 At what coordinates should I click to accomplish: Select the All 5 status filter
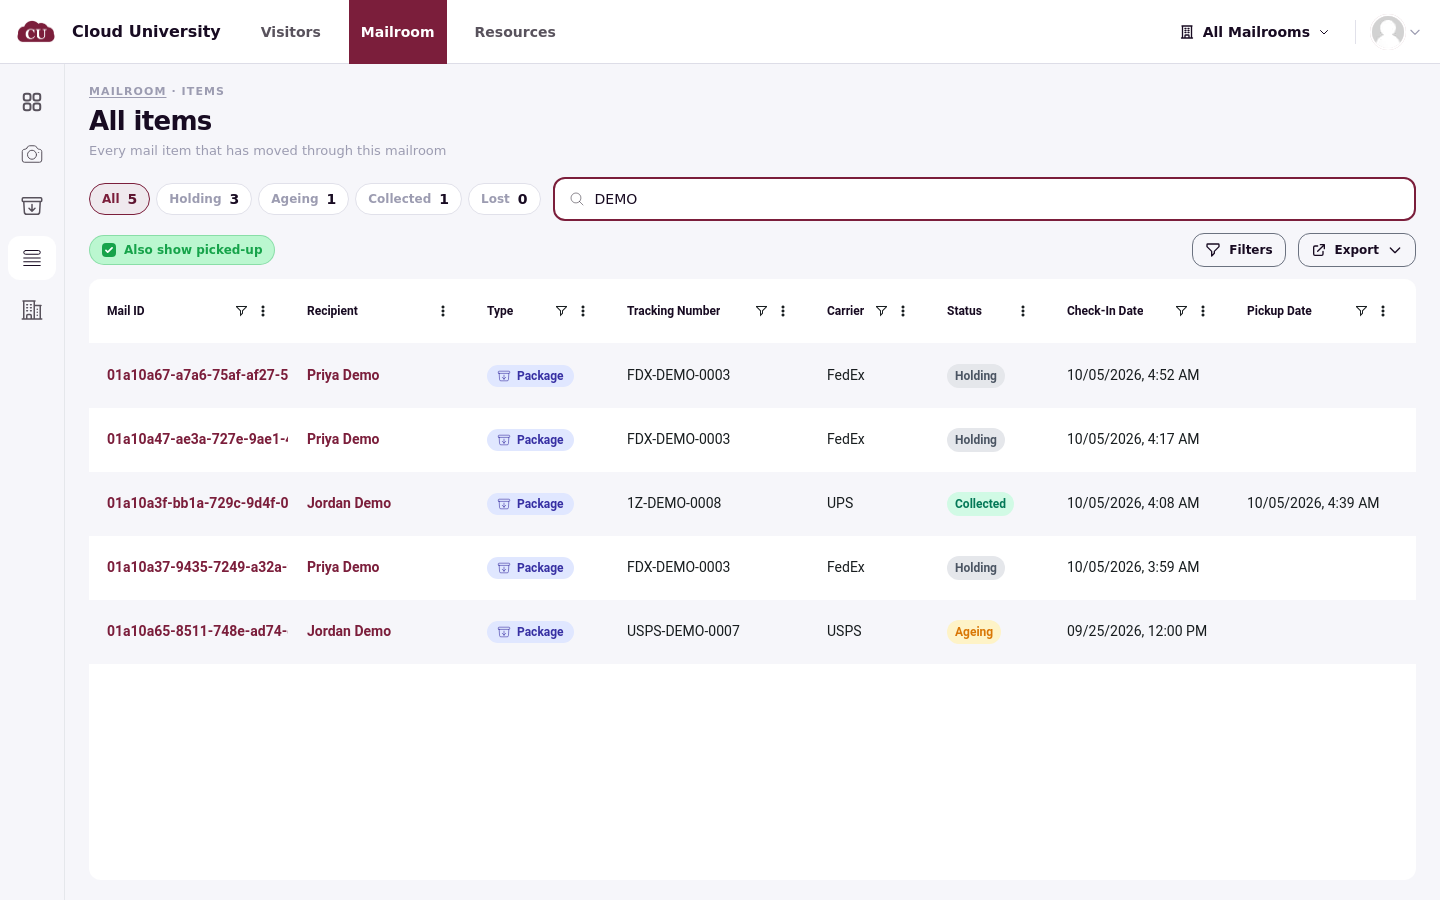119,199
